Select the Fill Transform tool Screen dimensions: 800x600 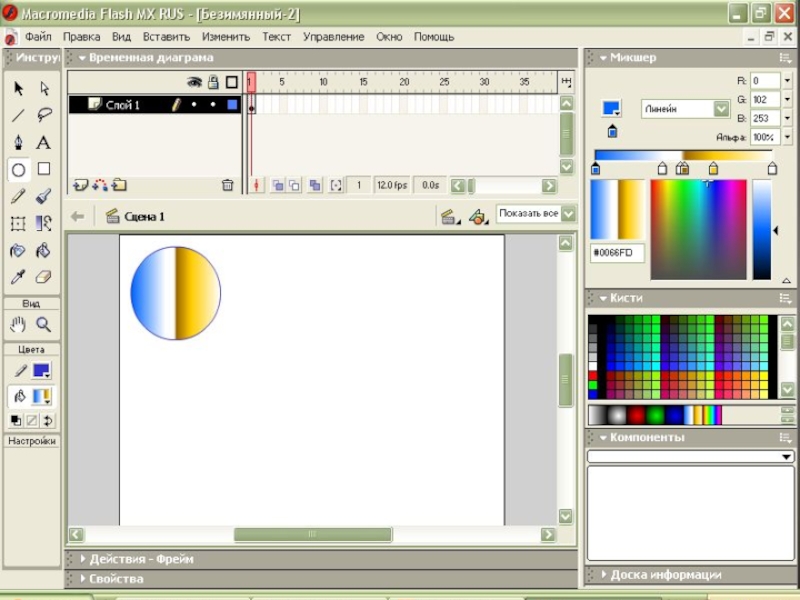coord(44,223)
